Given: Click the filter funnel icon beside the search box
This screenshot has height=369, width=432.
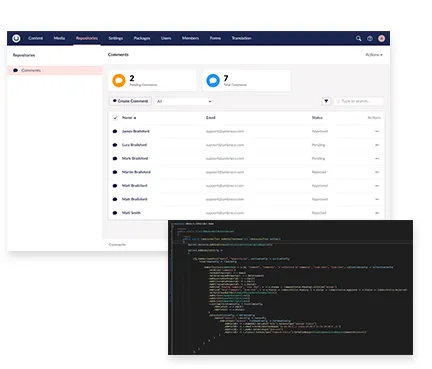Looking at the screenshot, I should coord(326,101).
